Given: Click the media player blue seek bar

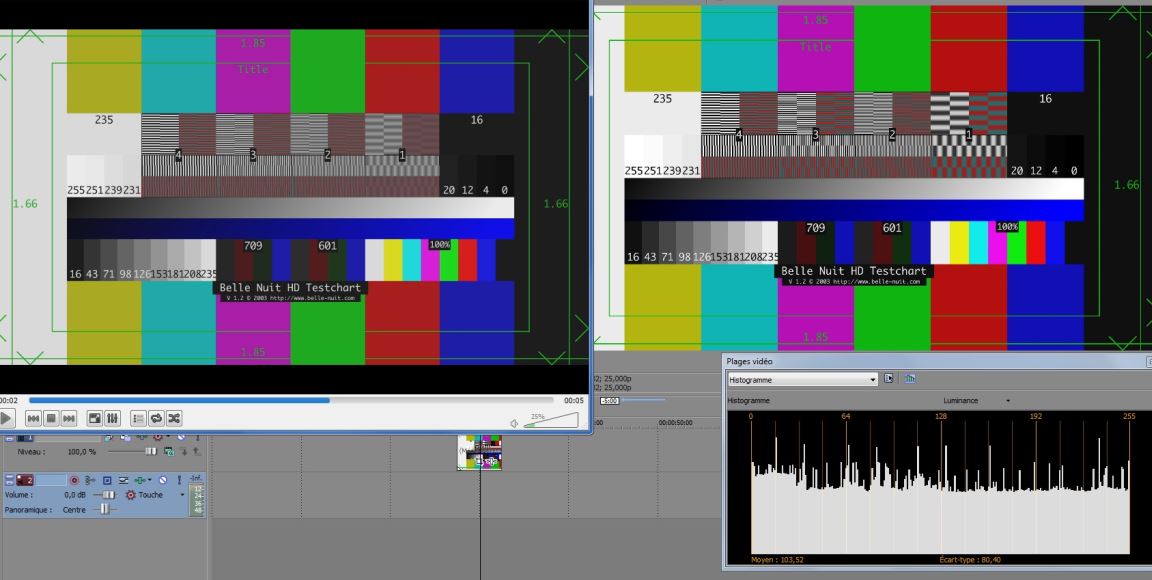Looking at the screenshot, I should (291, 401).
